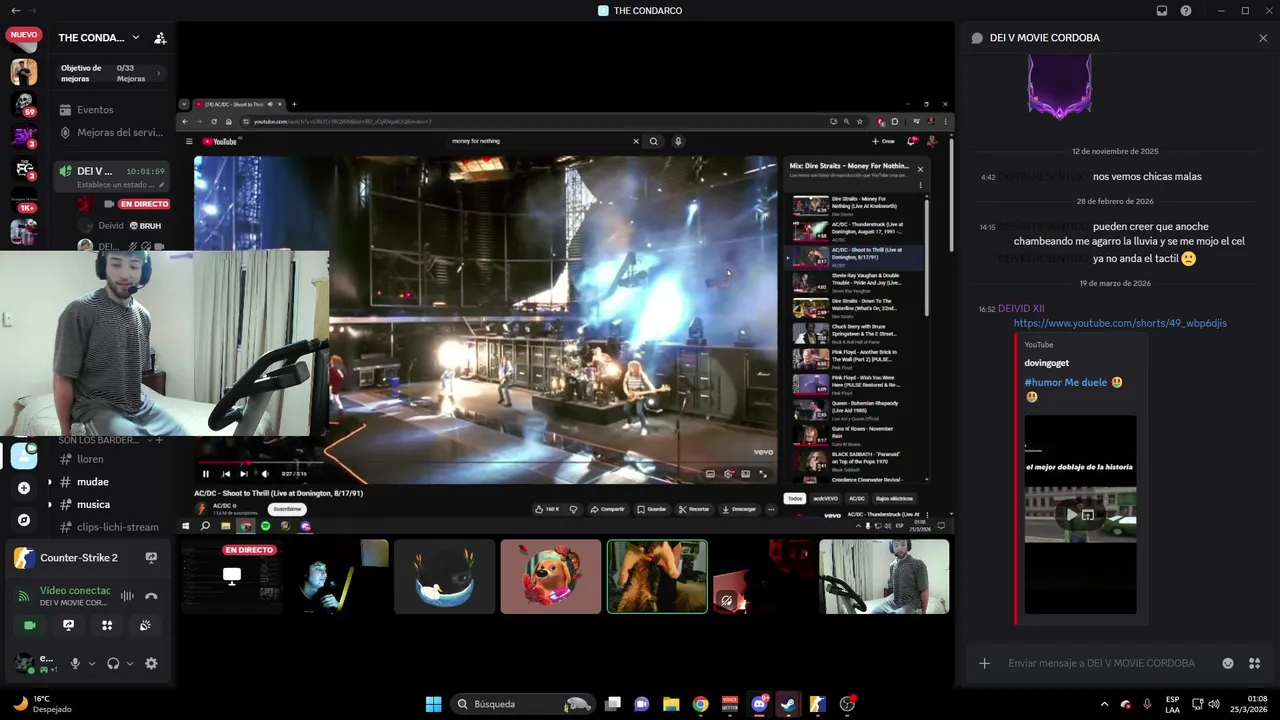Viewport: 1280px width, 720px height.
Task: Open the Discord Inbox icon in title bar
Action: (1161, 11)
